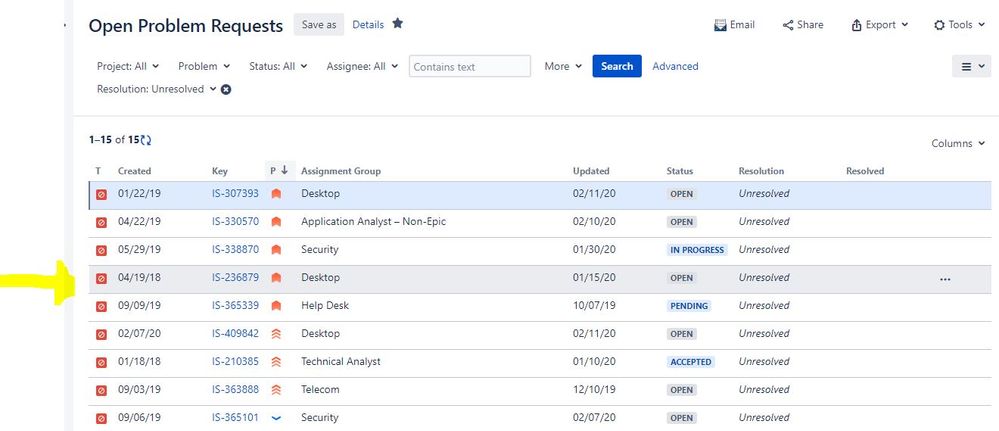Refresh the search results list
Viewport: 999px width, 431px height.
(146, 140)
